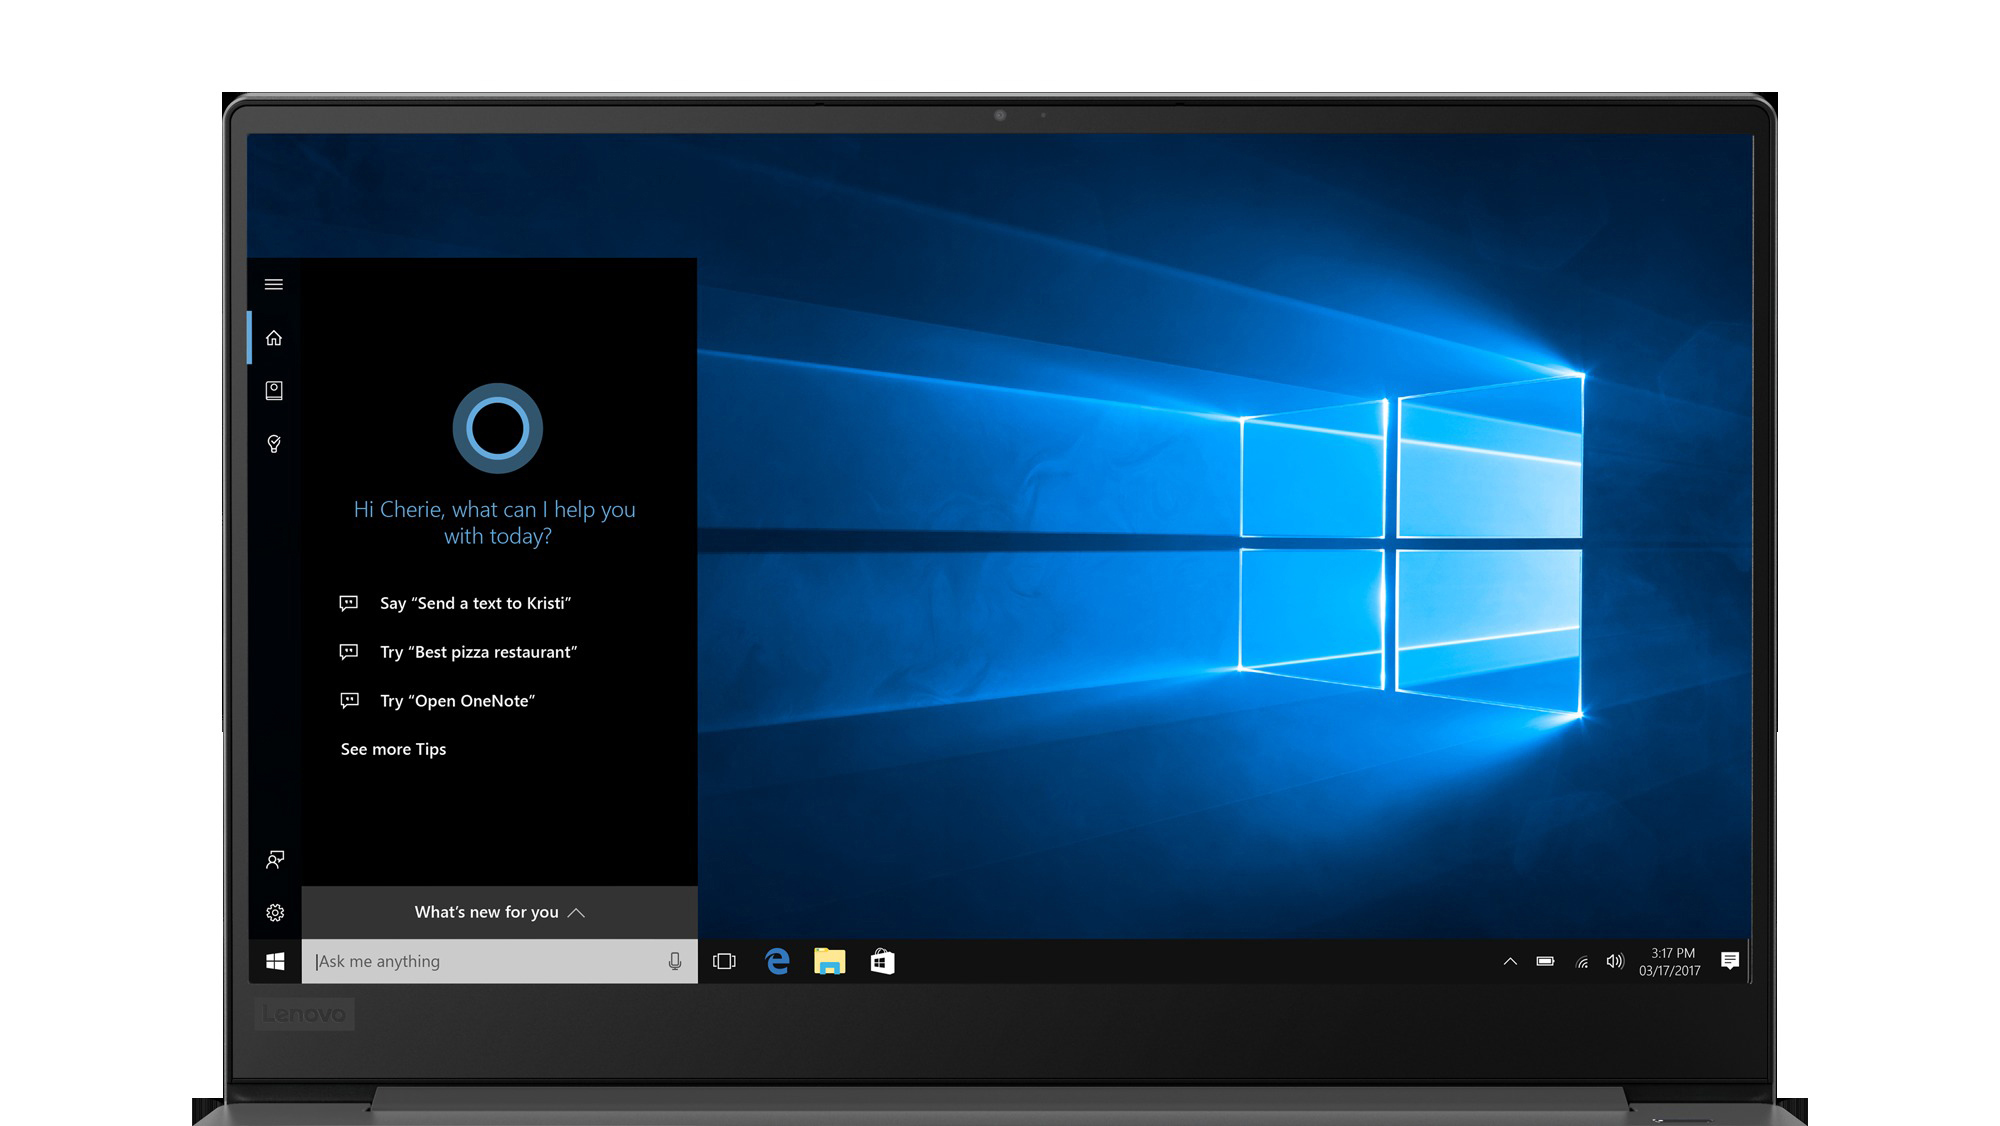The width and height of the screenshot is (2000, 1126).
Task: Click the Cortana feedback icon
Action: [275, 859]
